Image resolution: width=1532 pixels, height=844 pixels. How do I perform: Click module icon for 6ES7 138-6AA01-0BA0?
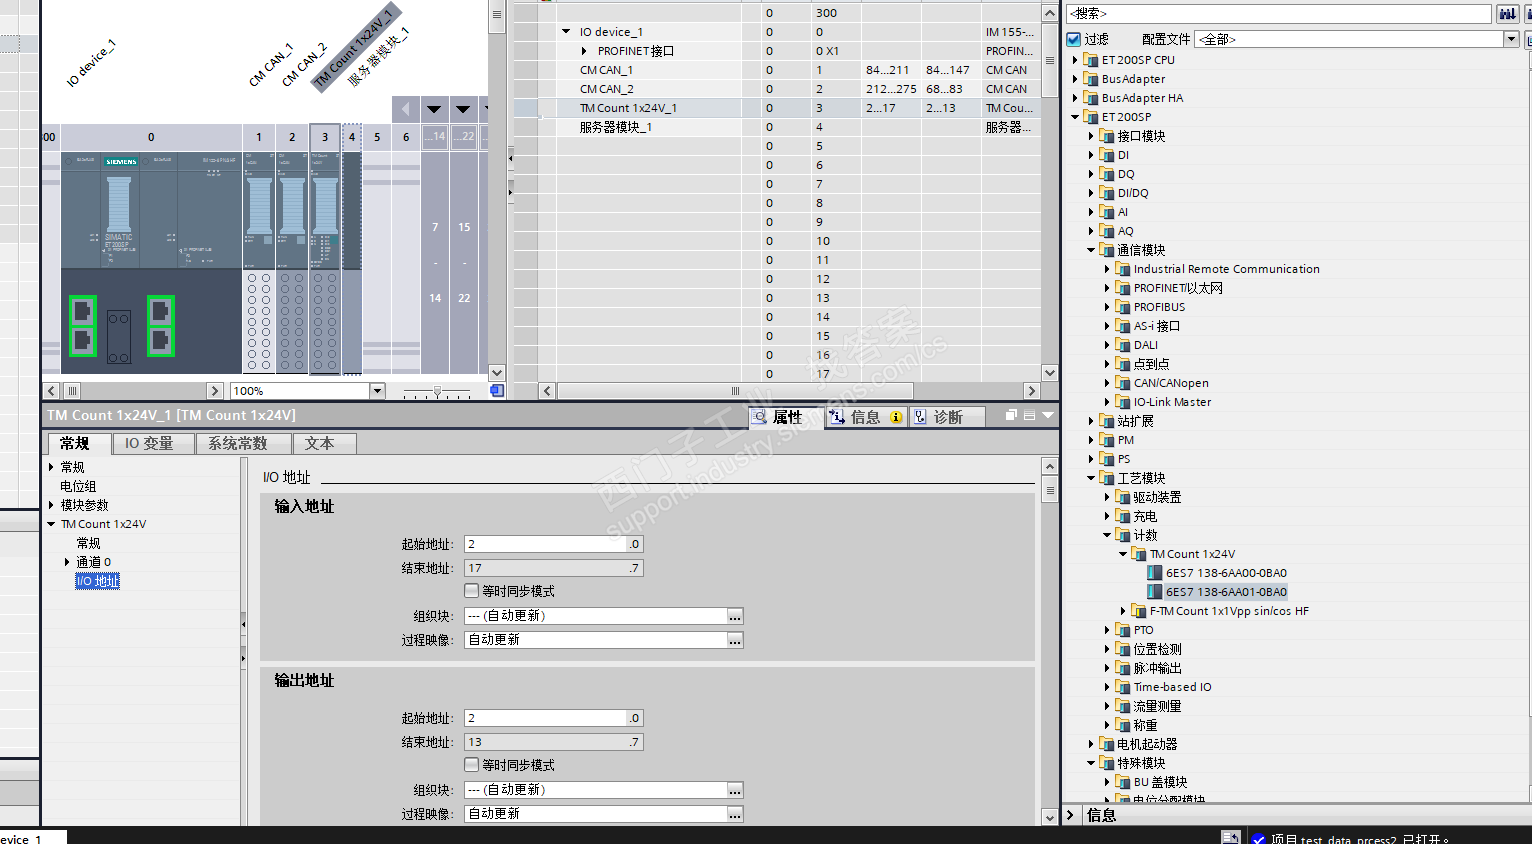click(x=1155, y=592)
